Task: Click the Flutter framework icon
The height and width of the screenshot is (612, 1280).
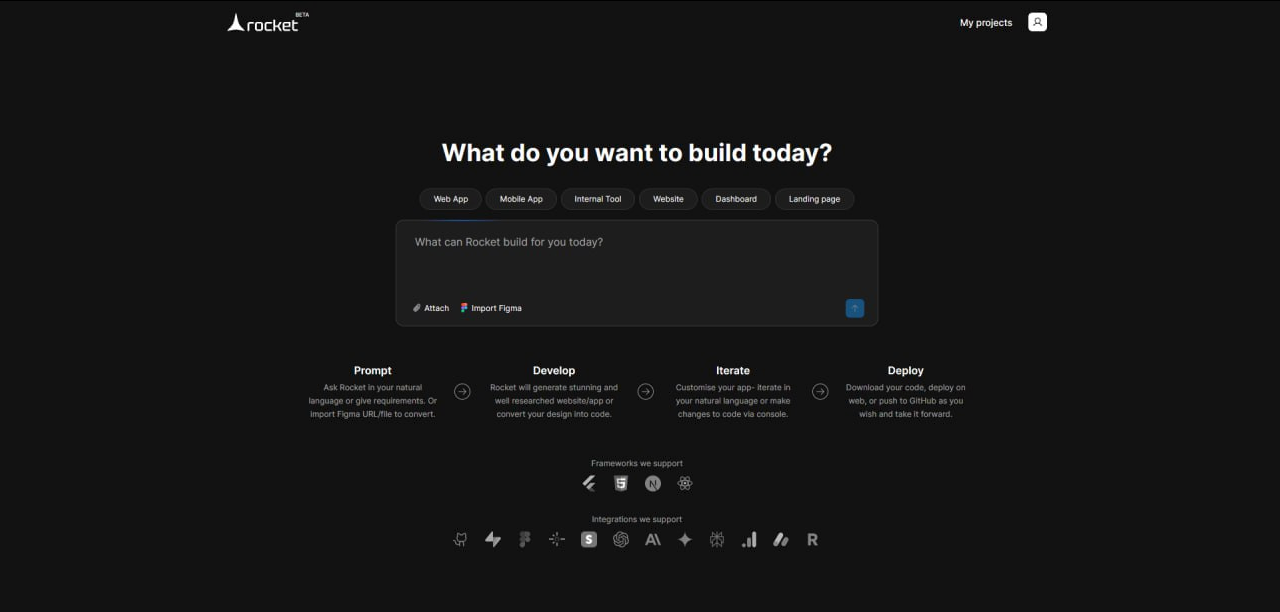Action: (x=589, y=483)
